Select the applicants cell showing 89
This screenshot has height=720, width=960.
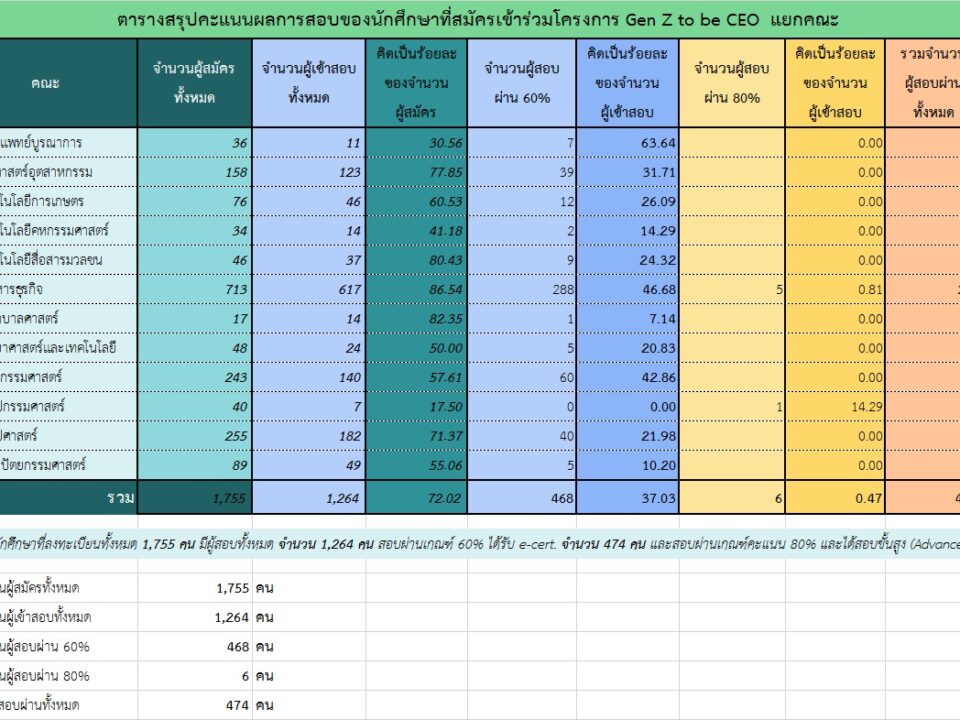coord(195,465)
